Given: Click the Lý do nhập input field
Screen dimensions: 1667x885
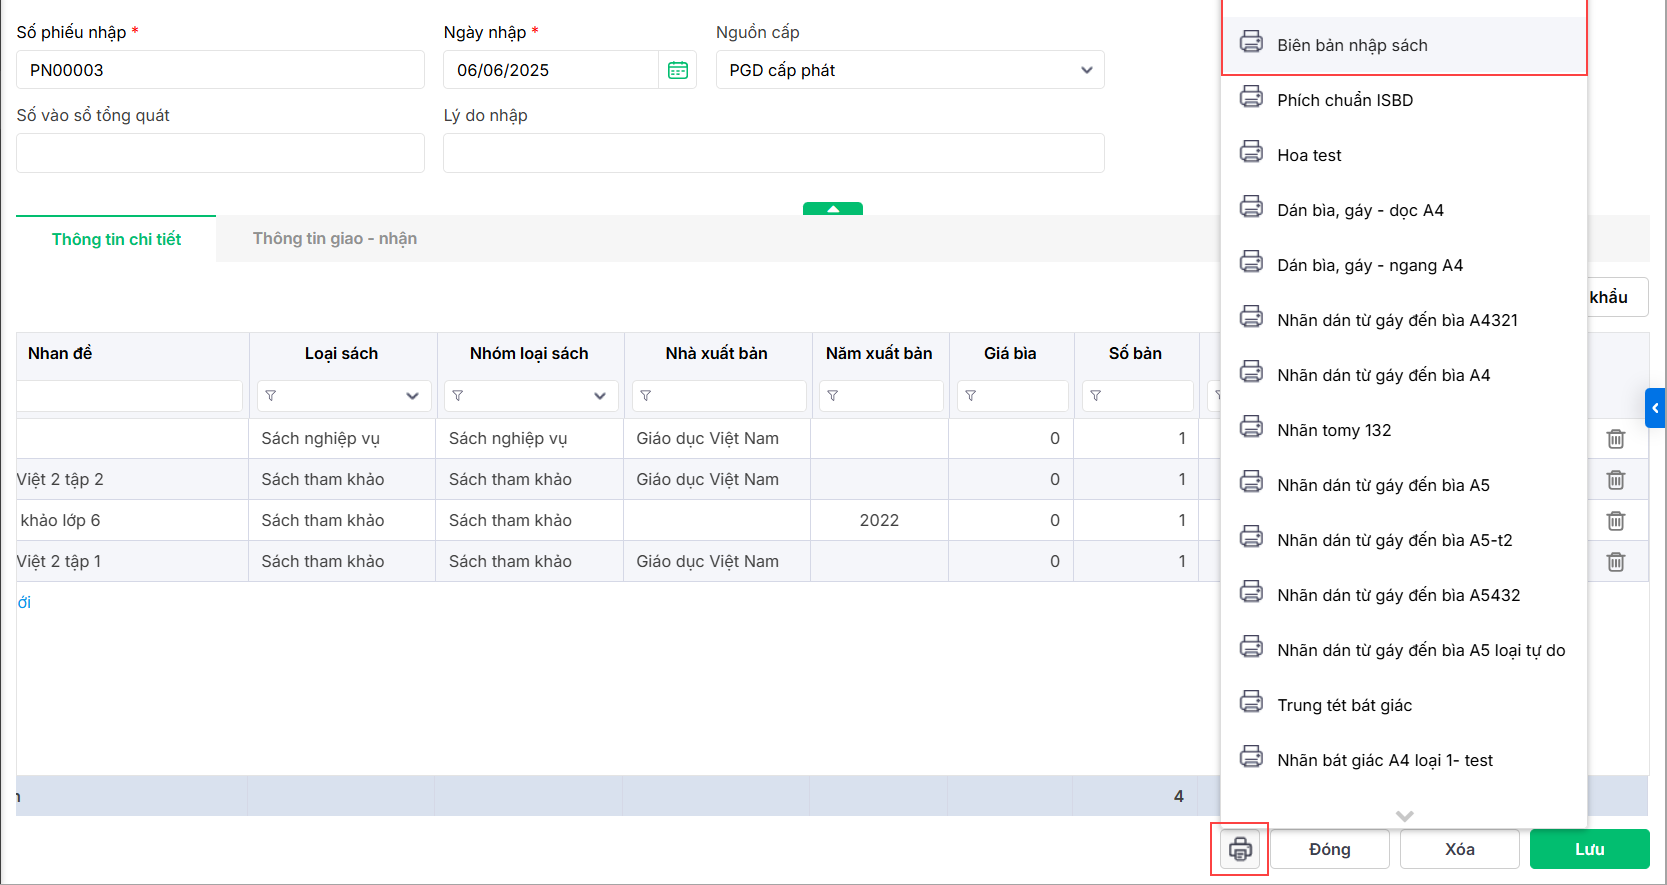Looking at the screenshot, I should [773, 153].
